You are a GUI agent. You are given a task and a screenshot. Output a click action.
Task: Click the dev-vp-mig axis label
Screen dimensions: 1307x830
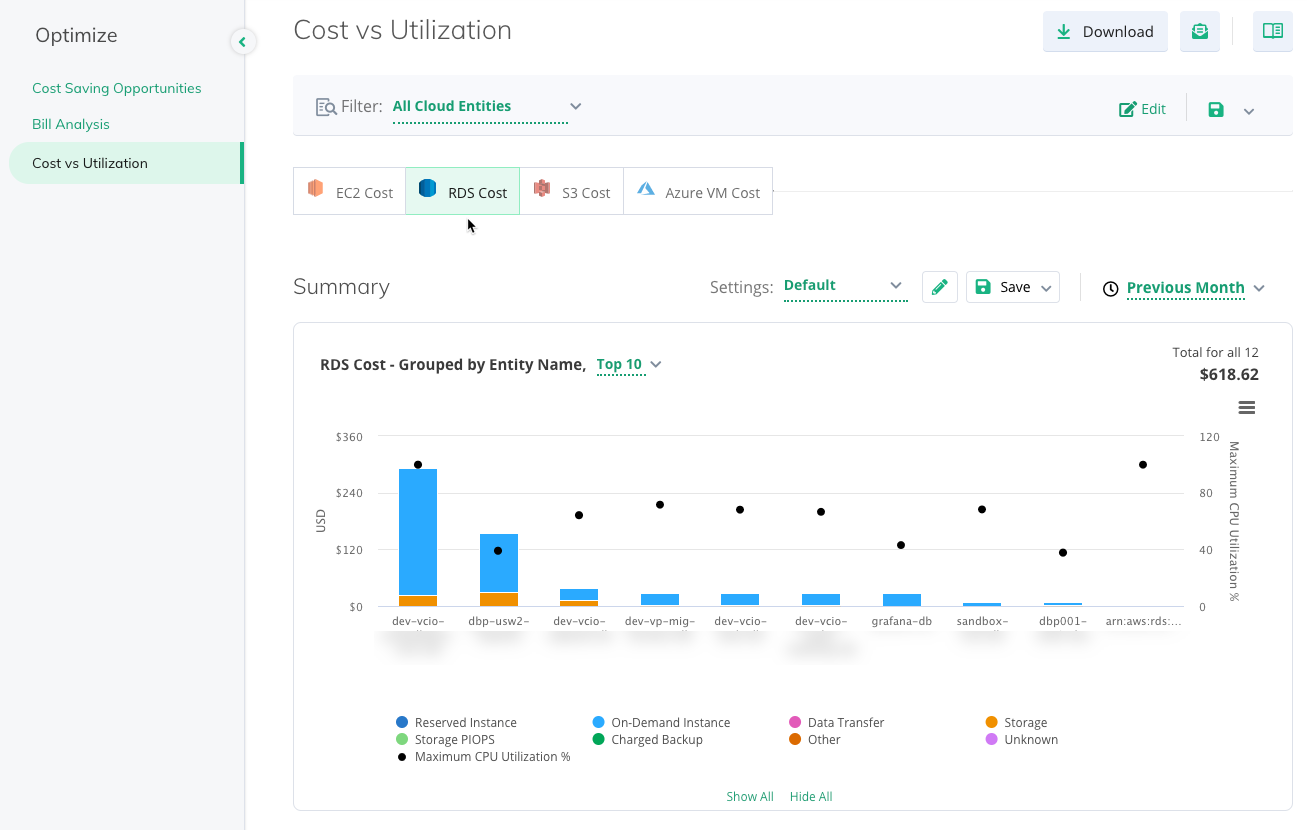tap(660, 621)
